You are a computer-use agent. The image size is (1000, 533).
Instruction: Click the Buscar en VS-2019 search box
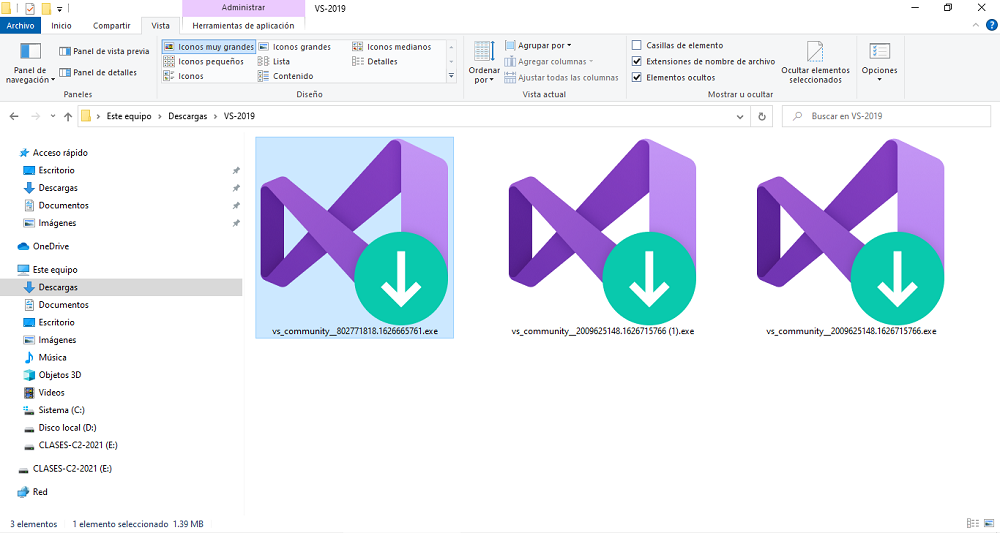pyautogui.click(x=886, y=116)
